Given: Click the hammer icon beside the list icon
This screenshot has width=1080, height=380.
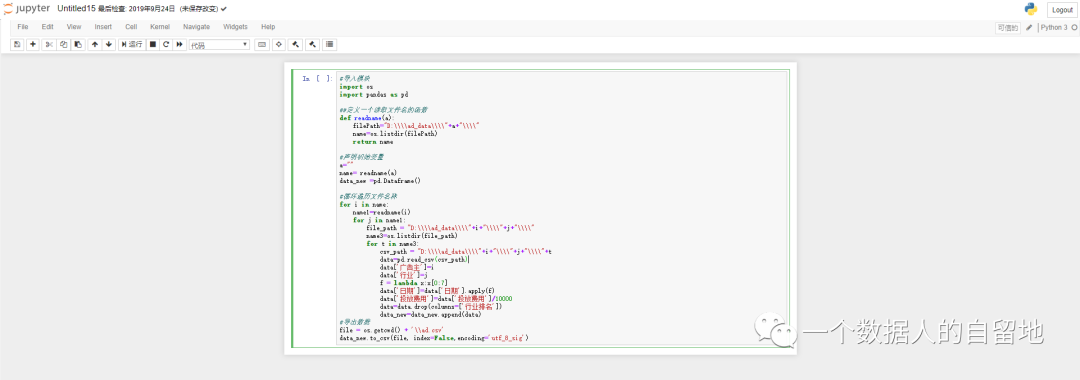Looking at the screenshot, I should (x=312, y=44).
